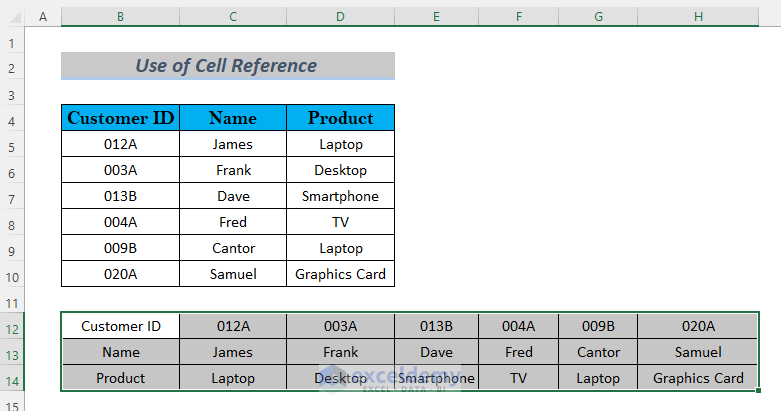781x411 pixels.
Task: Select cell Laptop in row 5
Action: point(340,144)
